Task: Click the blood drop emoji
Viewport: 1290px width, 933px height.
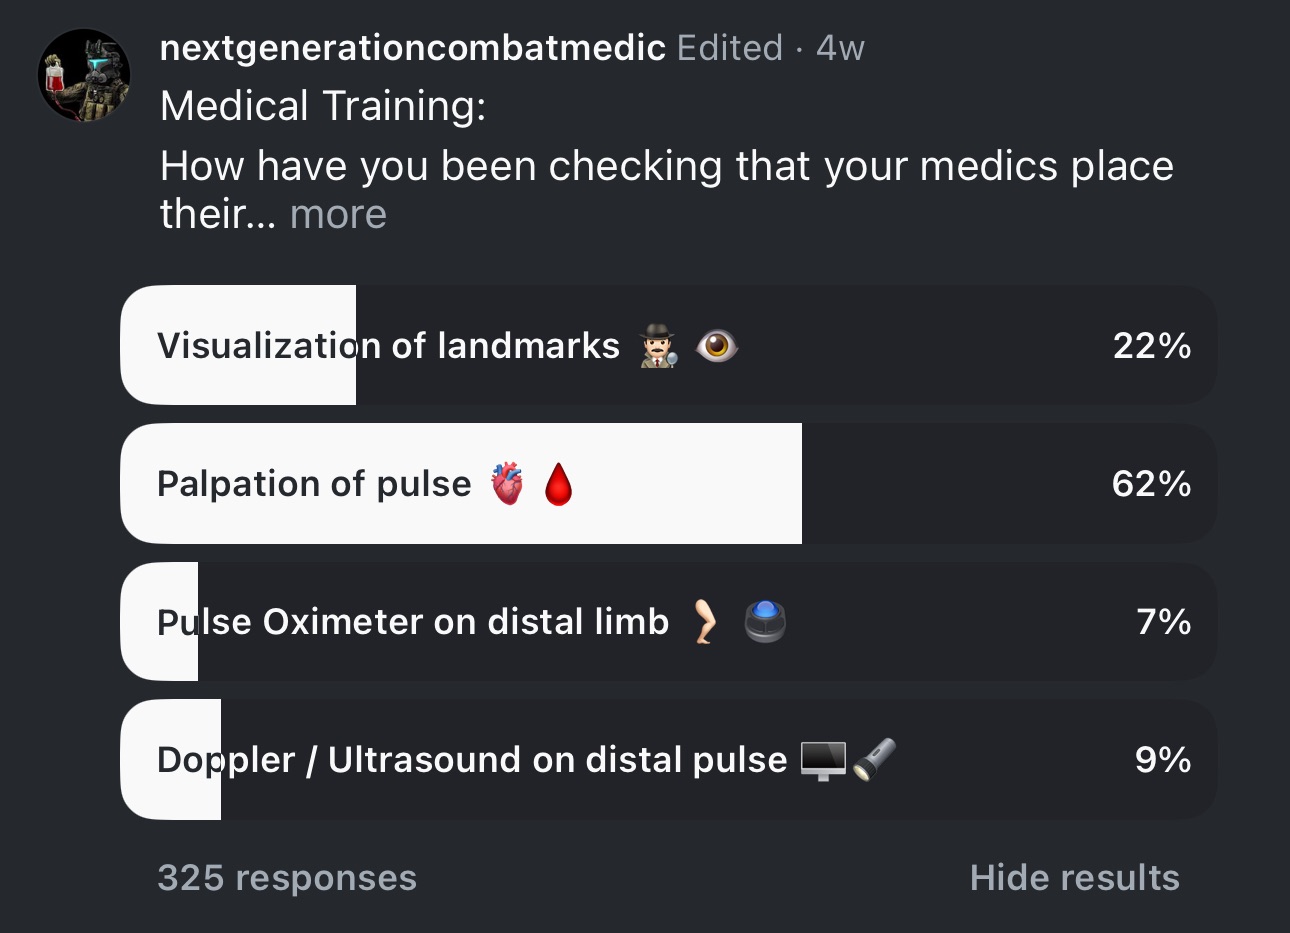Action: point(558,485)
